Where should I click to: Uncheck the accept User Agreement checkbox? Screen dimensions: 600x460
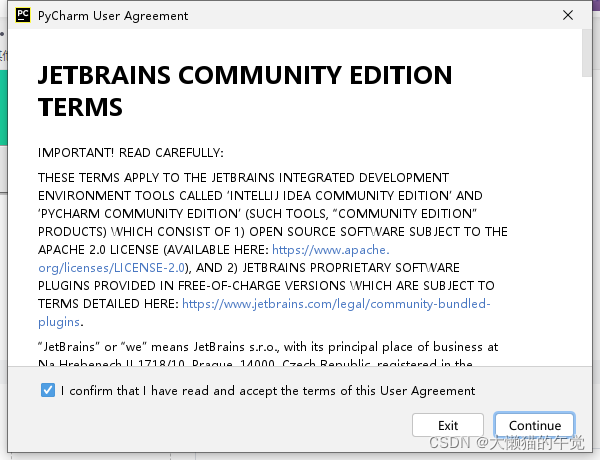click(x=48, y=390)
